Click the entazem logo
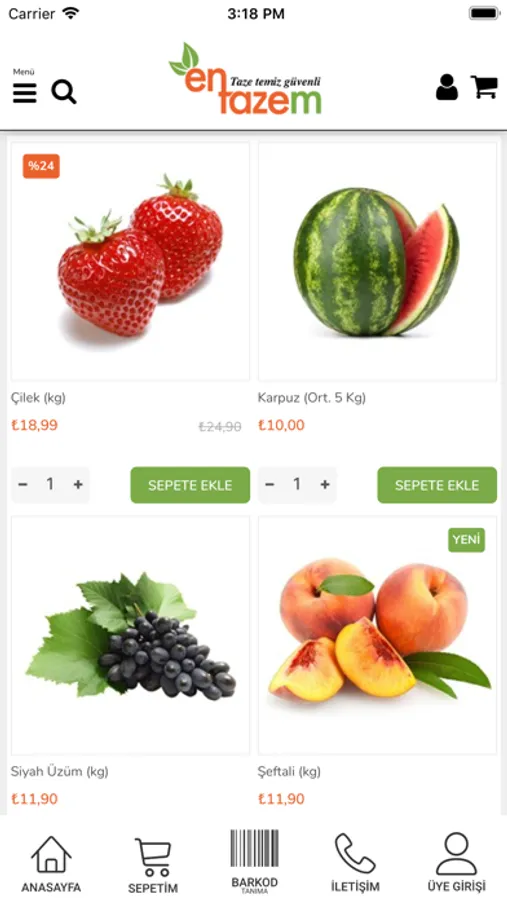 point(246,79)
